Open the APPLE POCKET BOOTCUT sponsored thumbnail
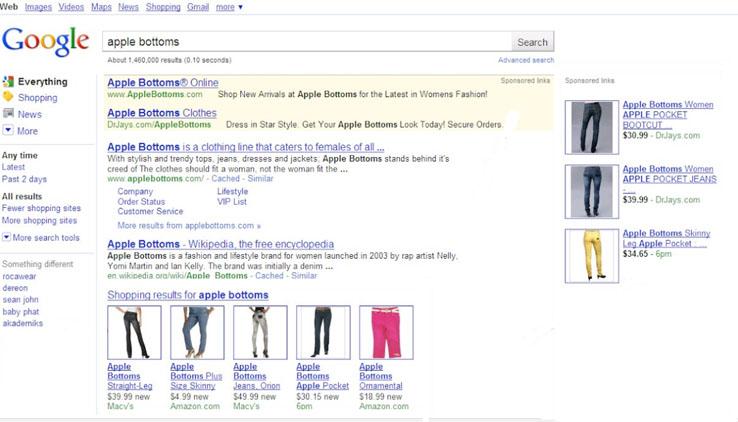738x422 pixels. click(x=589, y=127)
